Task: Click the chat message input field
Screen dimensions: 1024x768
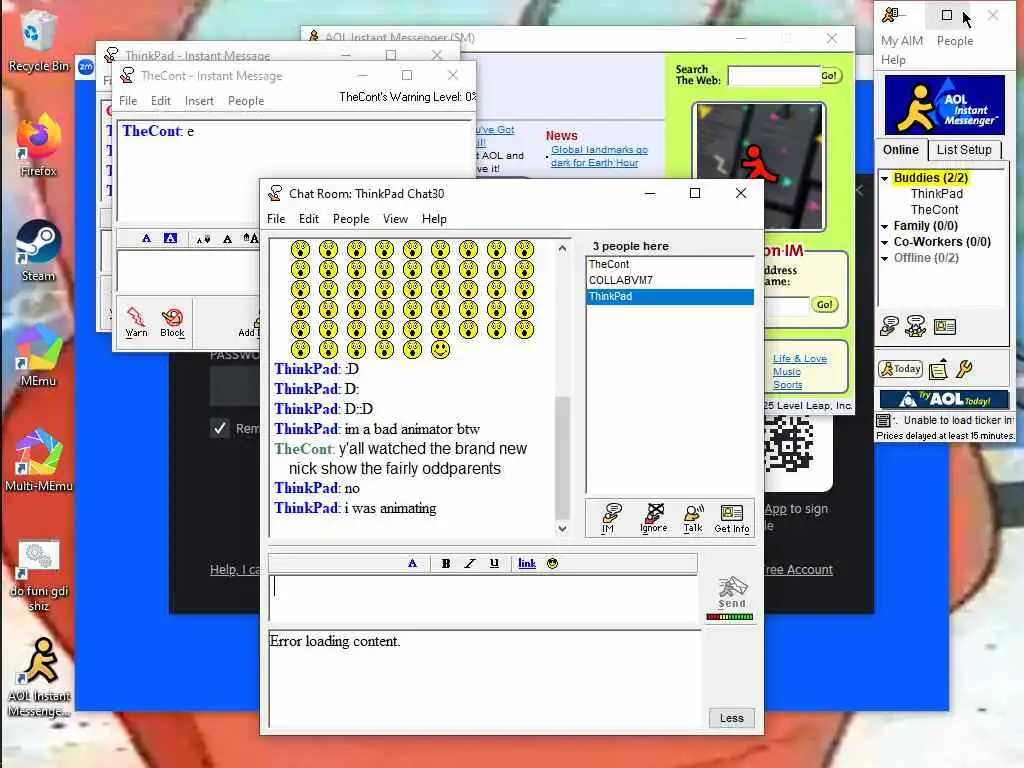Action: pyautogui.click(x=483, y=599)
